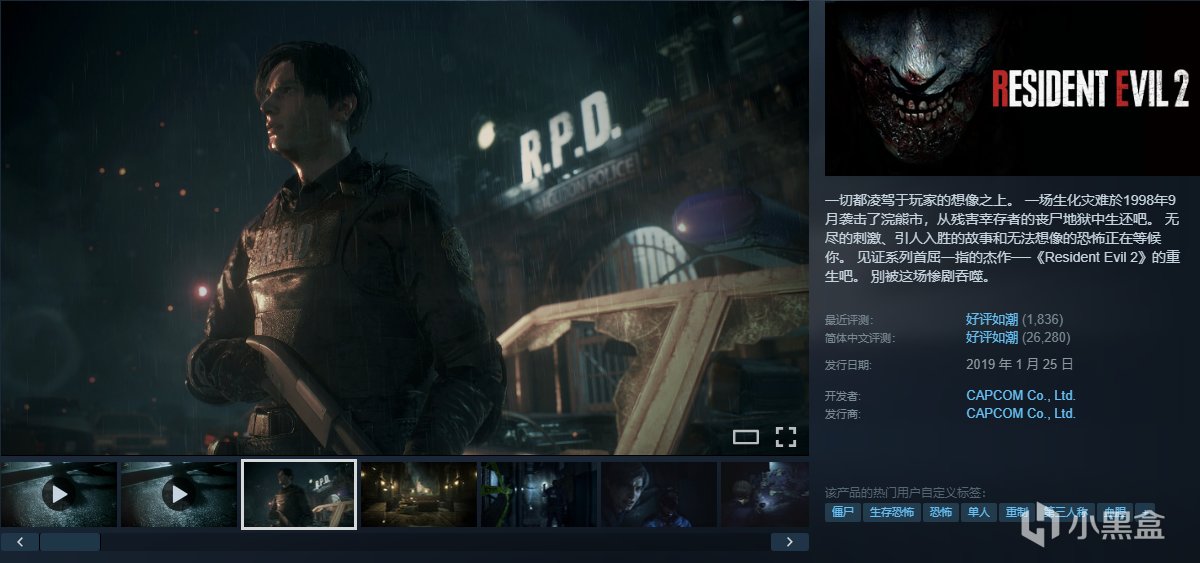Viewport: 1200px width, 563px height.
Task: Click the 该产品的热门用户自定义标签 heading
Action: [x=906, y=493]
